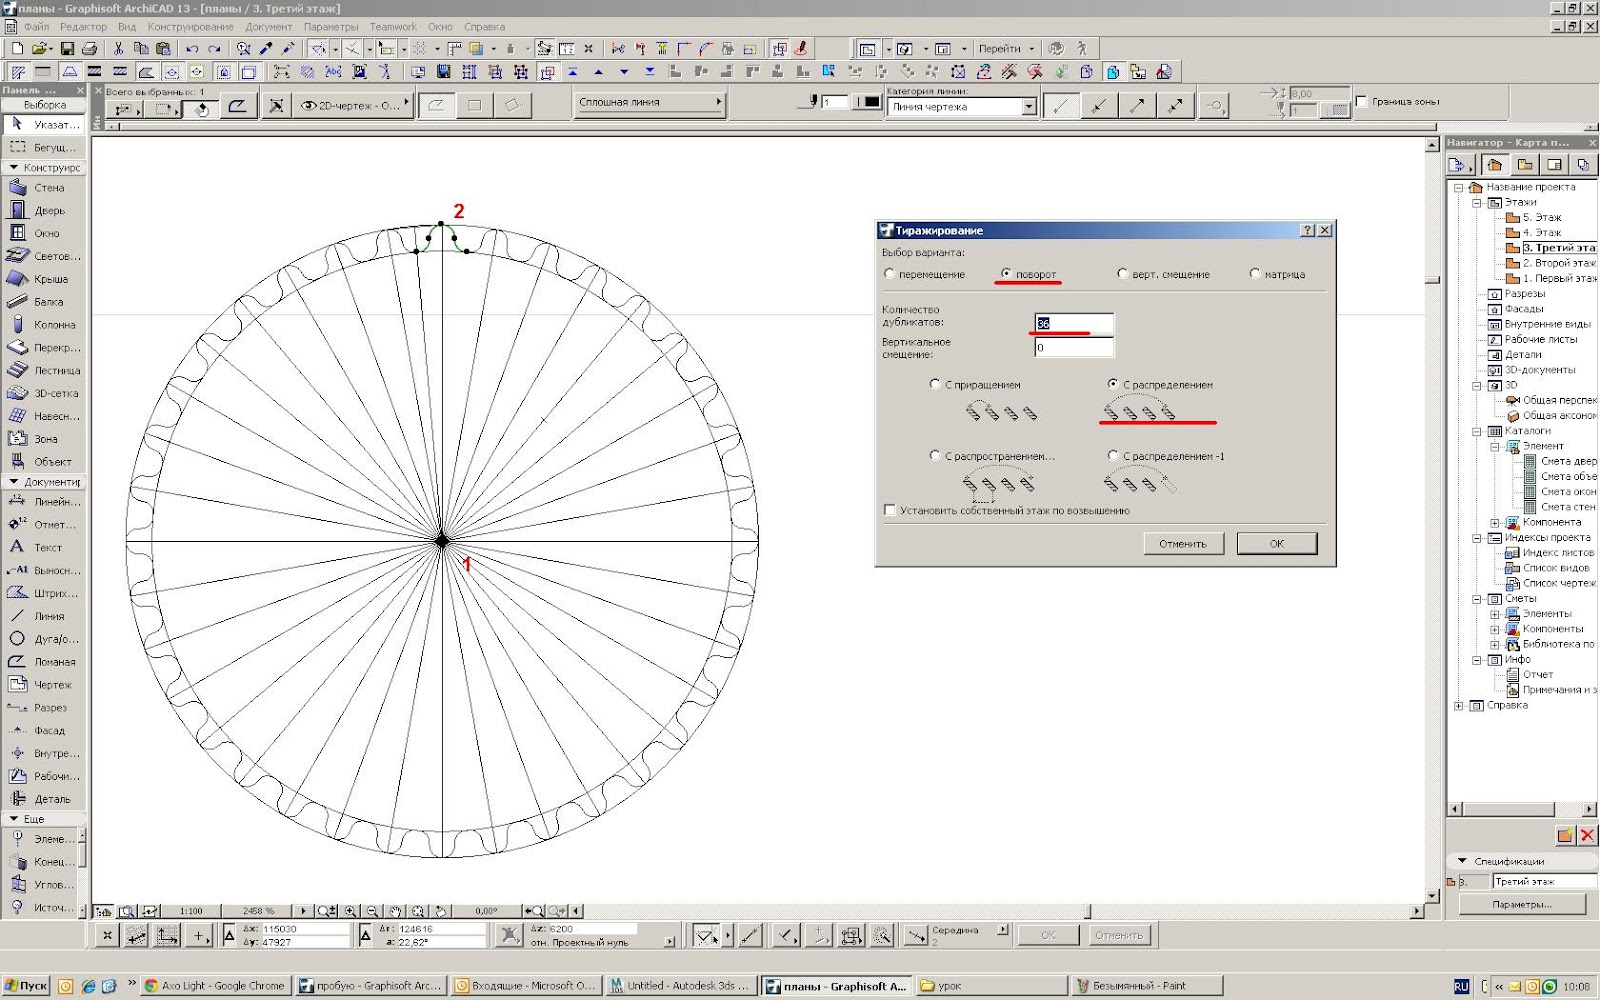The image size is (1600, 1000).
Task: Open the Перейти dropdown in toolbar
Action: 1006,48
